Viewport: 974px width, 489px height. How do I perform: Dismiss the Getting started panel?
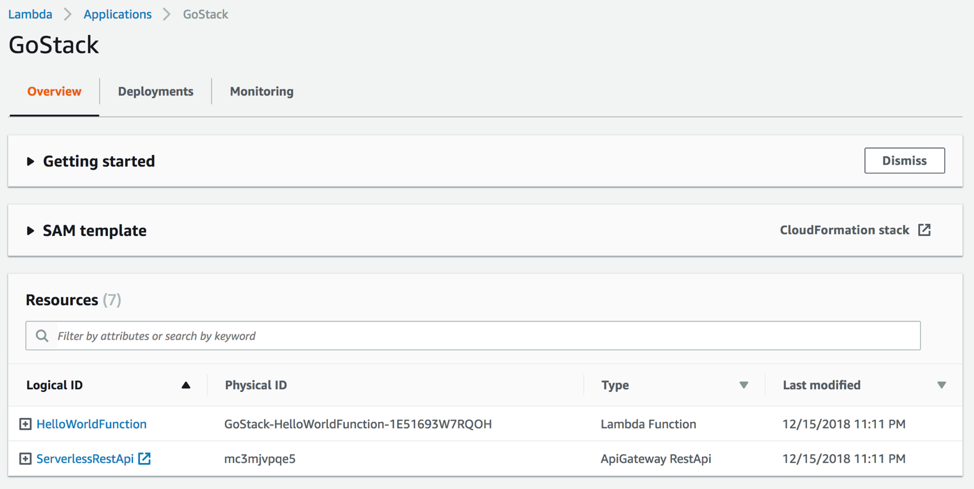(904, 161)
